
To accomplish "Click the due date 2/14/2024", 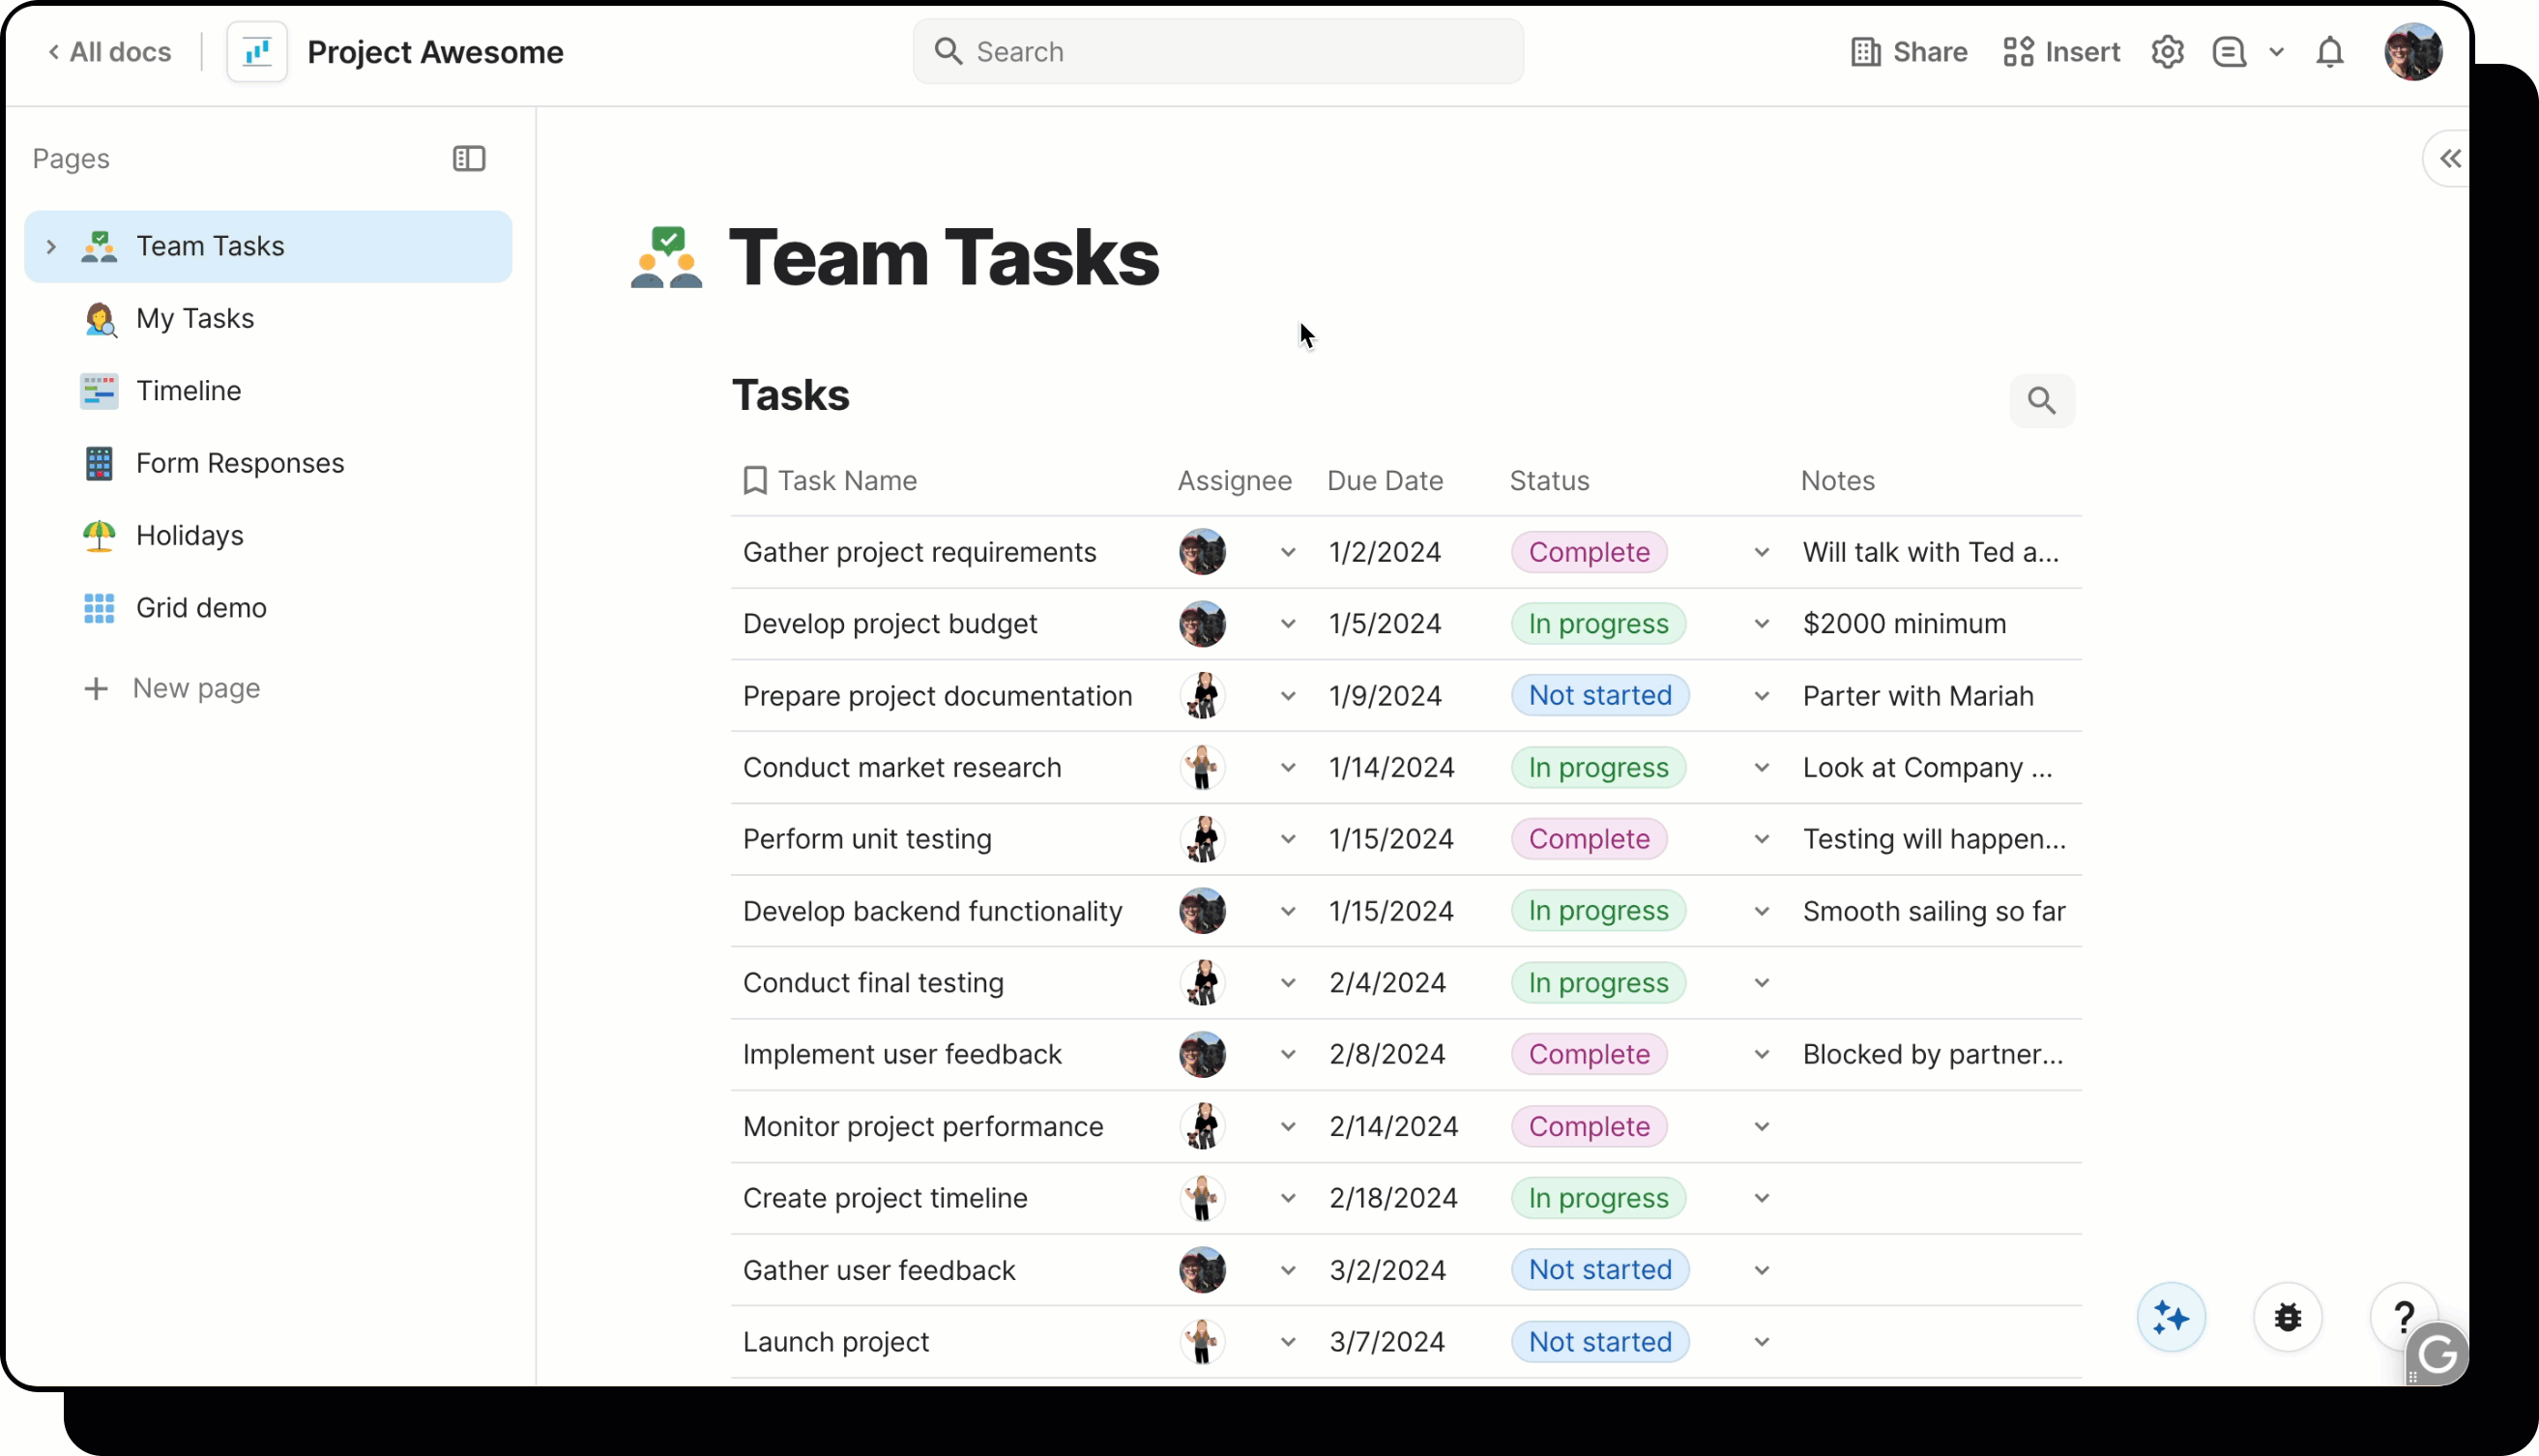I will [1393, 1127].
